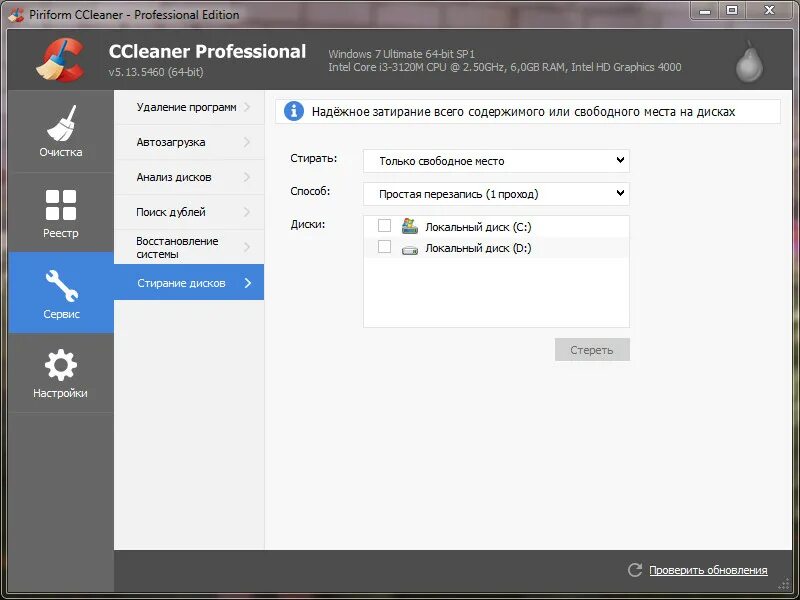Minimize the CCleaner window

(x=705, y=11)
